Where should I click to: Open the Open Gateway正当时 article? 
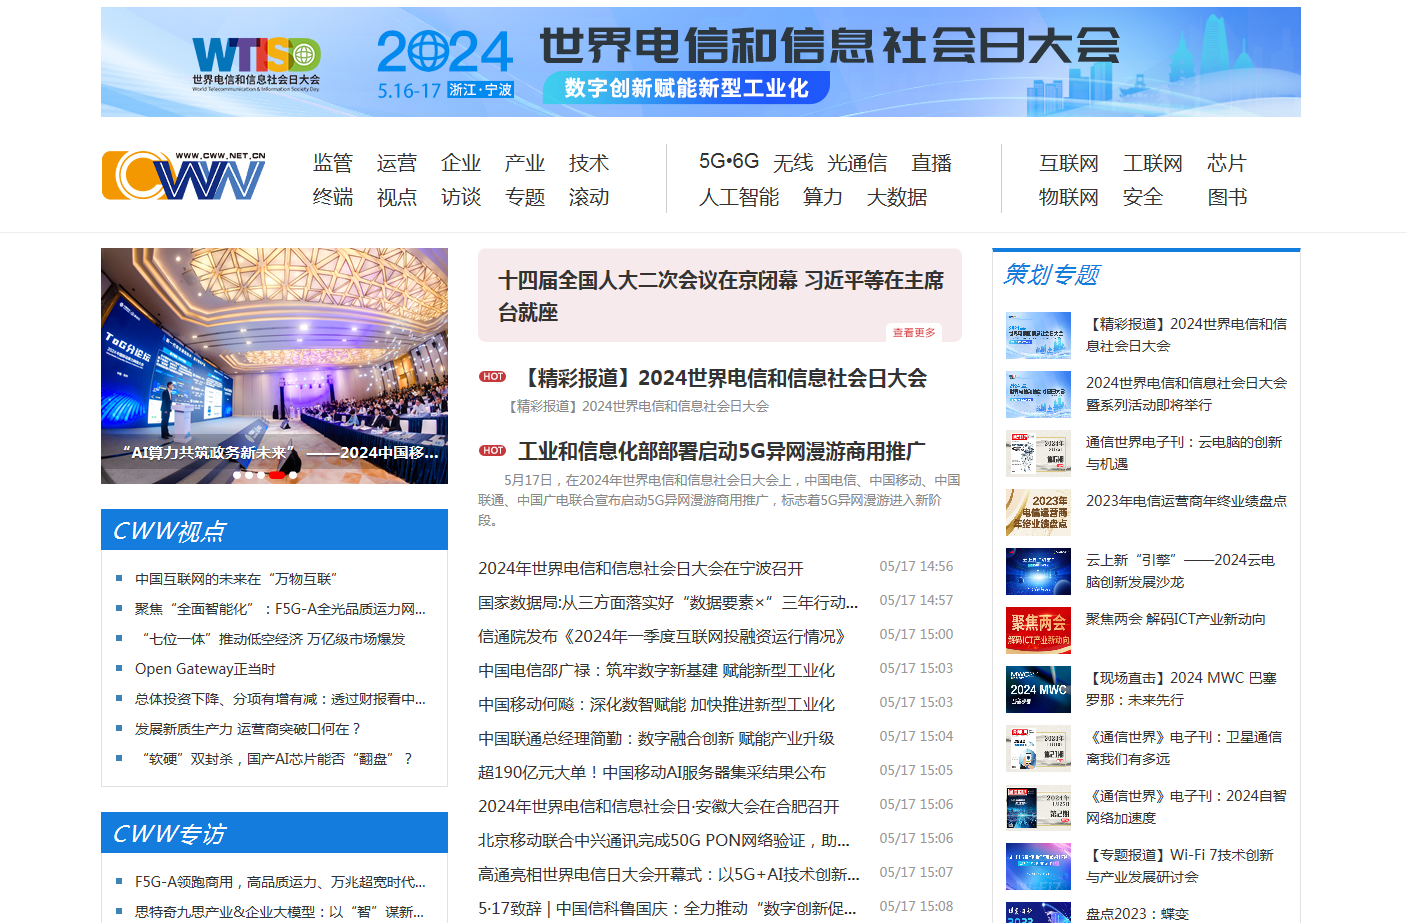pyautogui.click(x=205, y=669)
